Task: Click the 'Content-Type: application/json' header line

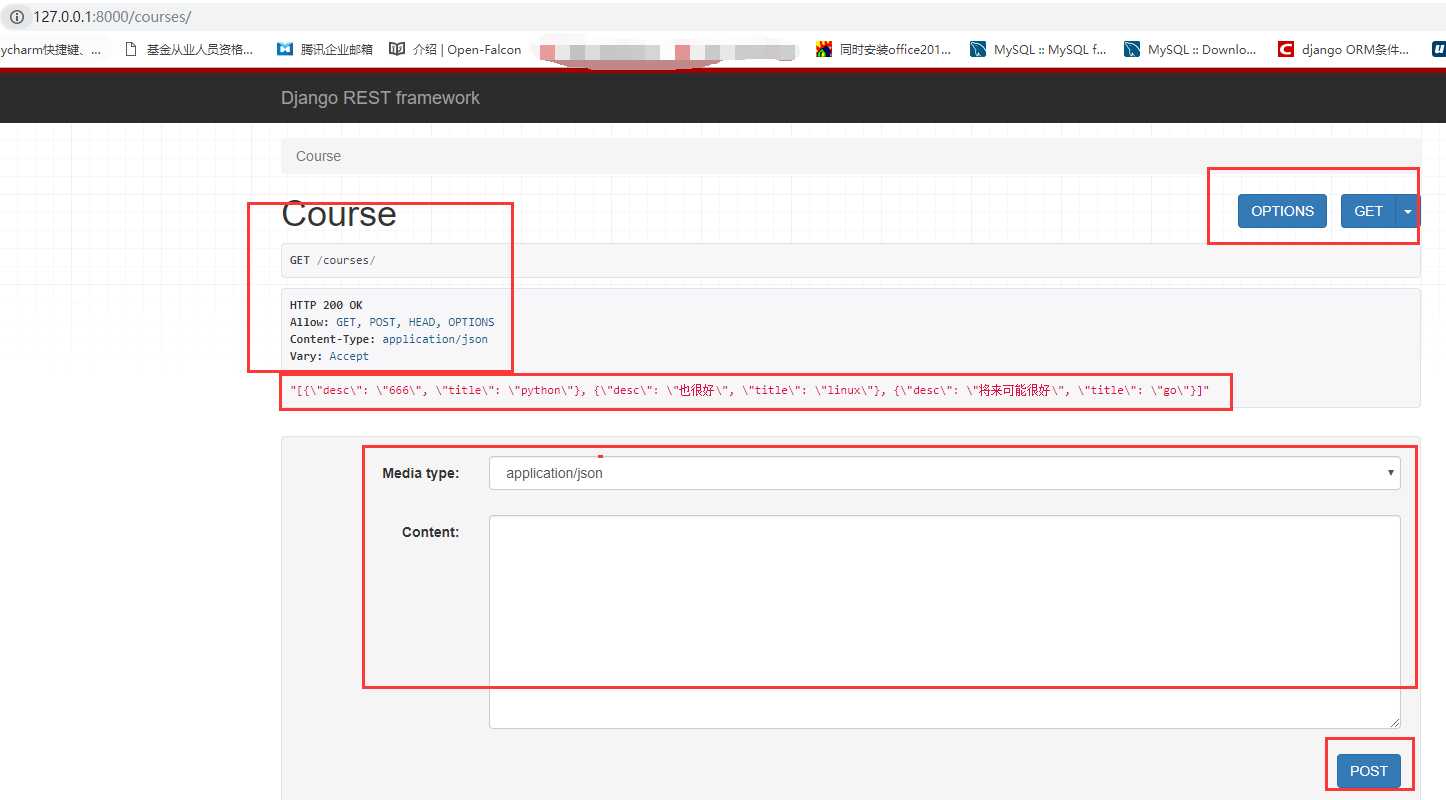Action: [x=389, y=339]
